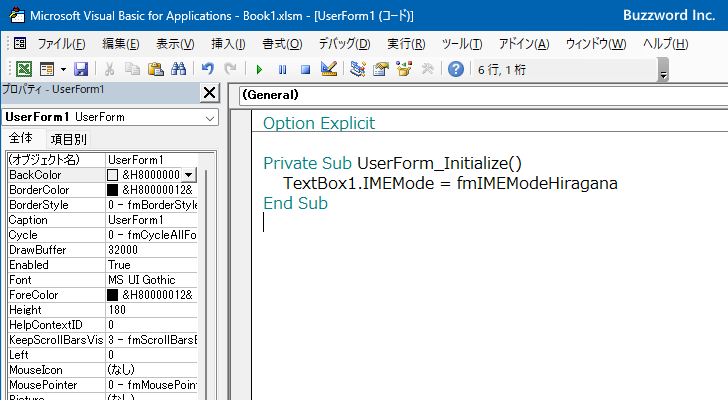This screenshot has width=728, height=400.
Task: Open the ヘルプ(H) menu
Action: [x=666, y=44]
